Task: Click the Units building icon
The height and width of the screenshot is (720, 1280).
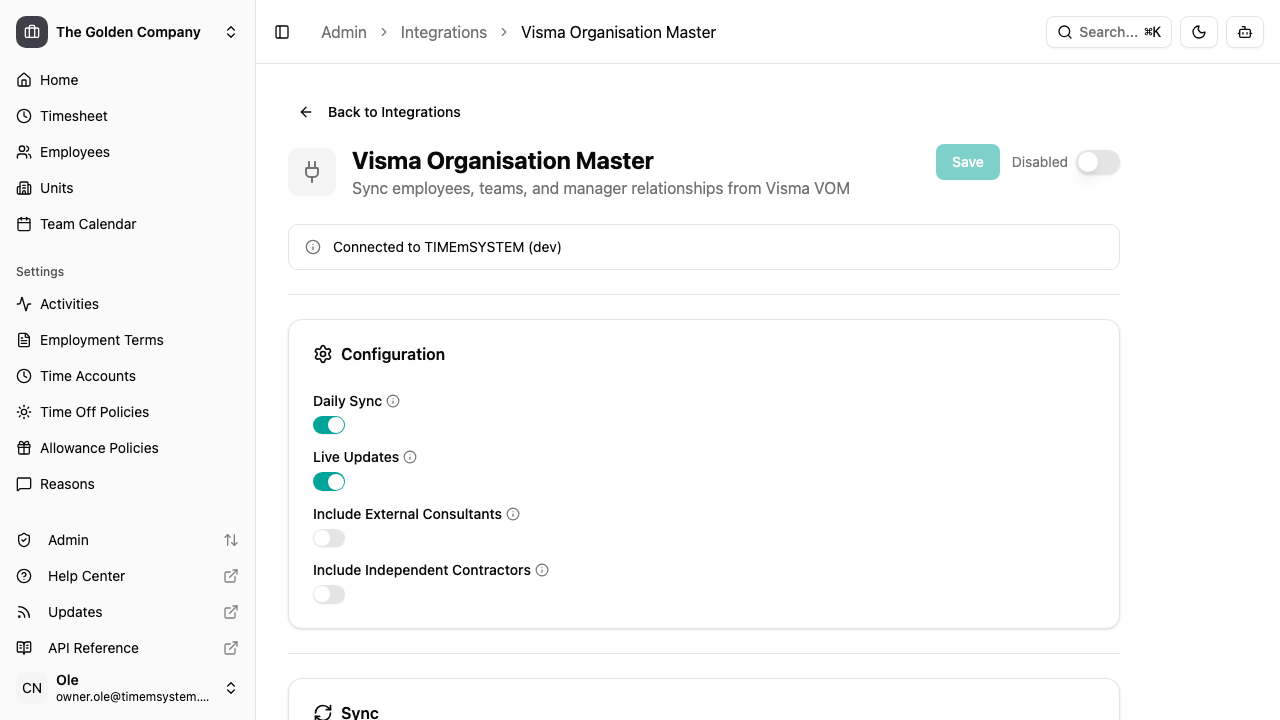Action: click(x=24, y=188)
